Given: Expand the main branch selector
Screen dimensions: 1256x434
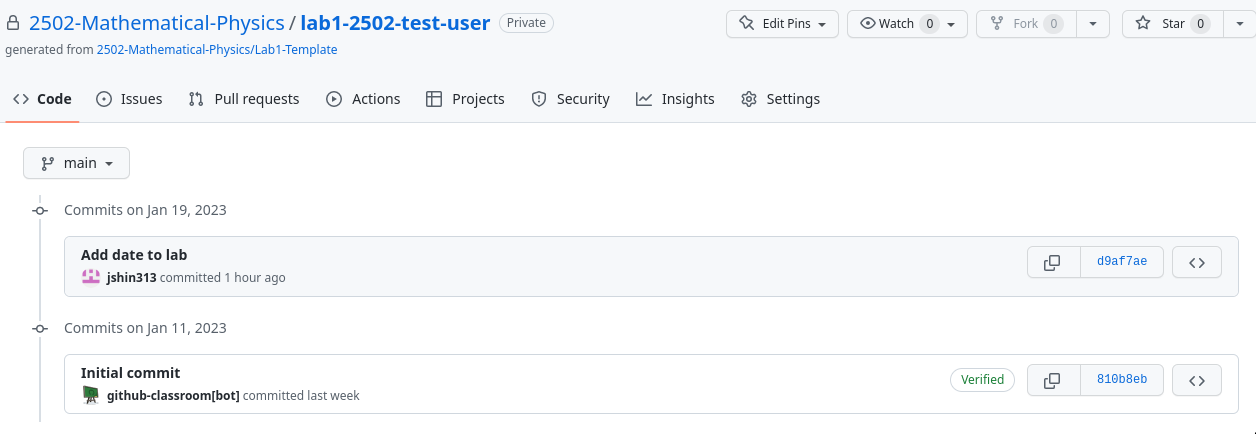Looking at the screenshot, I should [77, 163].
